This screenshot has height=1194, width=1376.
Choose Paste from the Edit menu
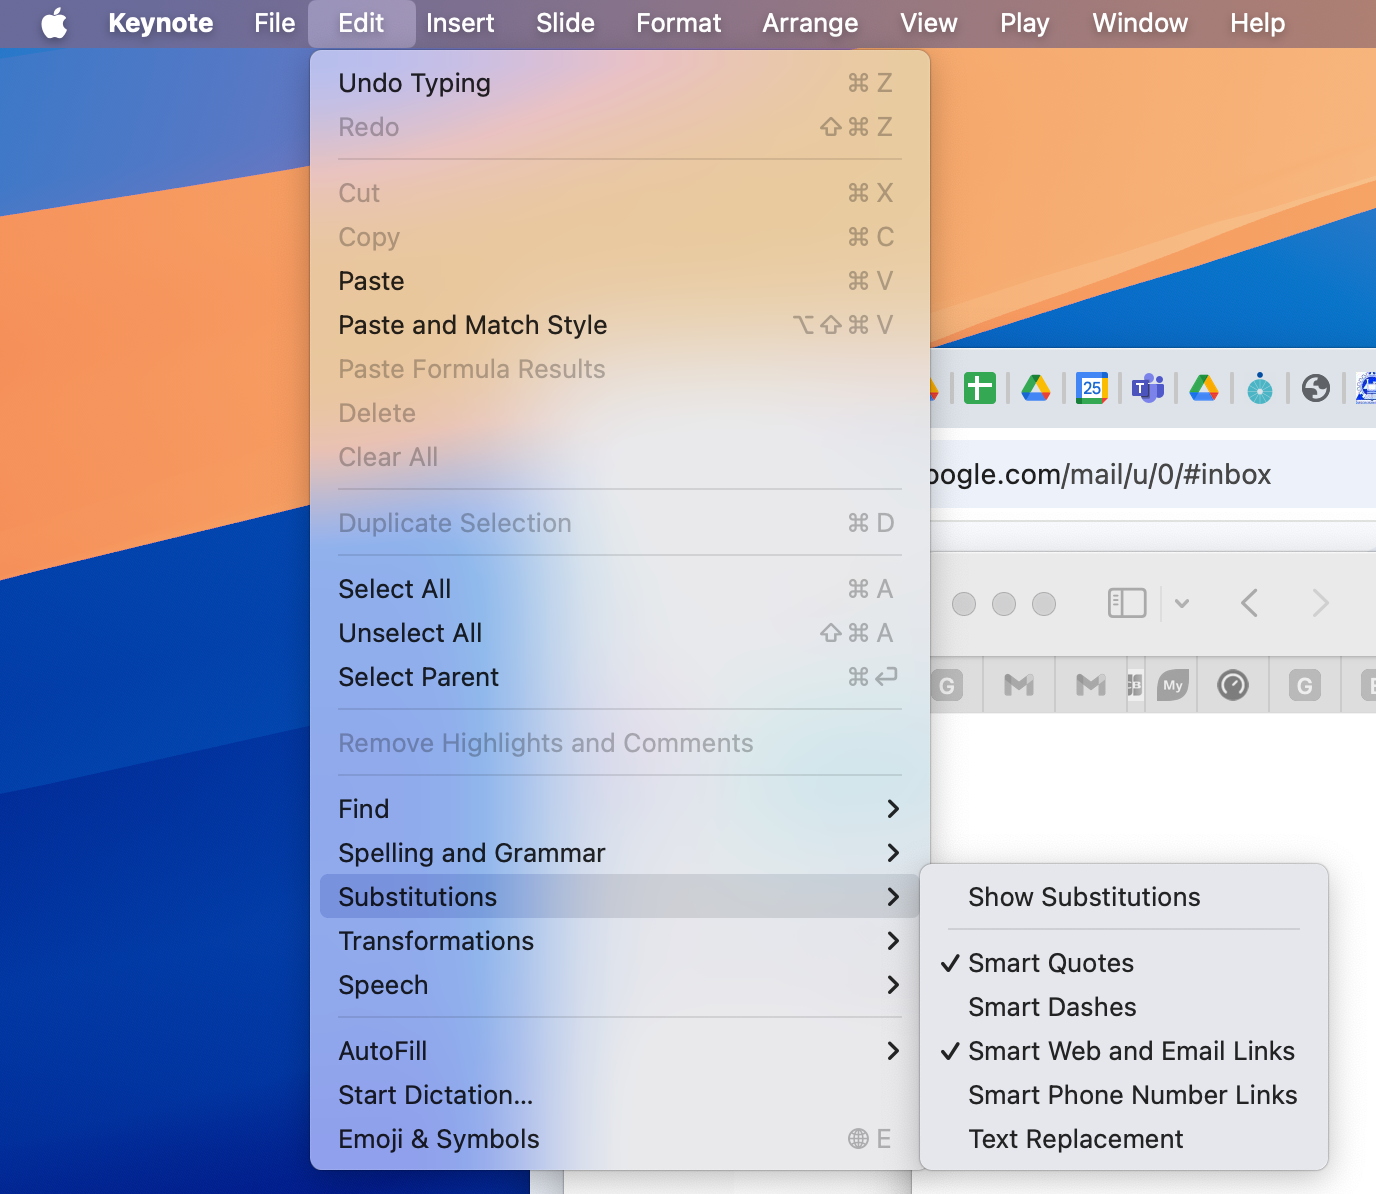(620, 281)
